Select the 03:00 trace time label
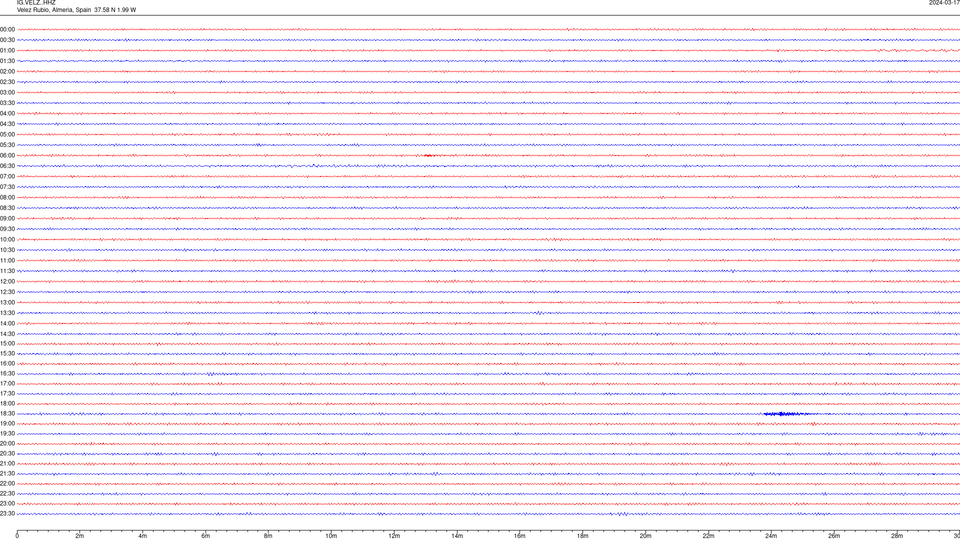Image resolution: width=960 pixels, height=540 pixels. 7,92
